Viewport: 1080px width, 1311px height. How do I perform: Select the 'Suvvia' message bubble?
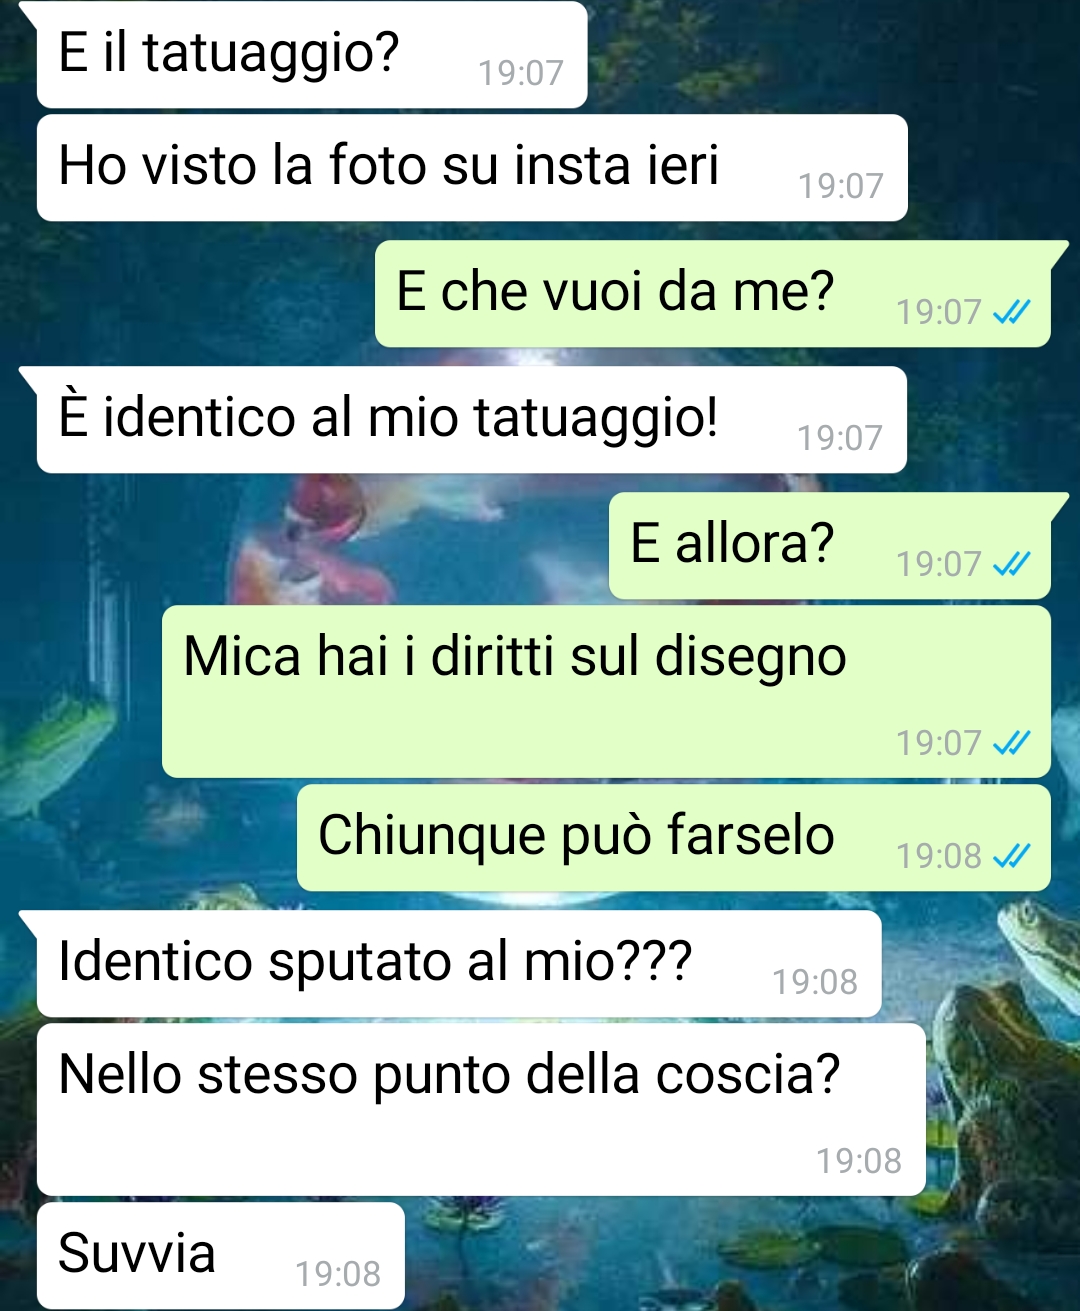[x=220, y=1256]
